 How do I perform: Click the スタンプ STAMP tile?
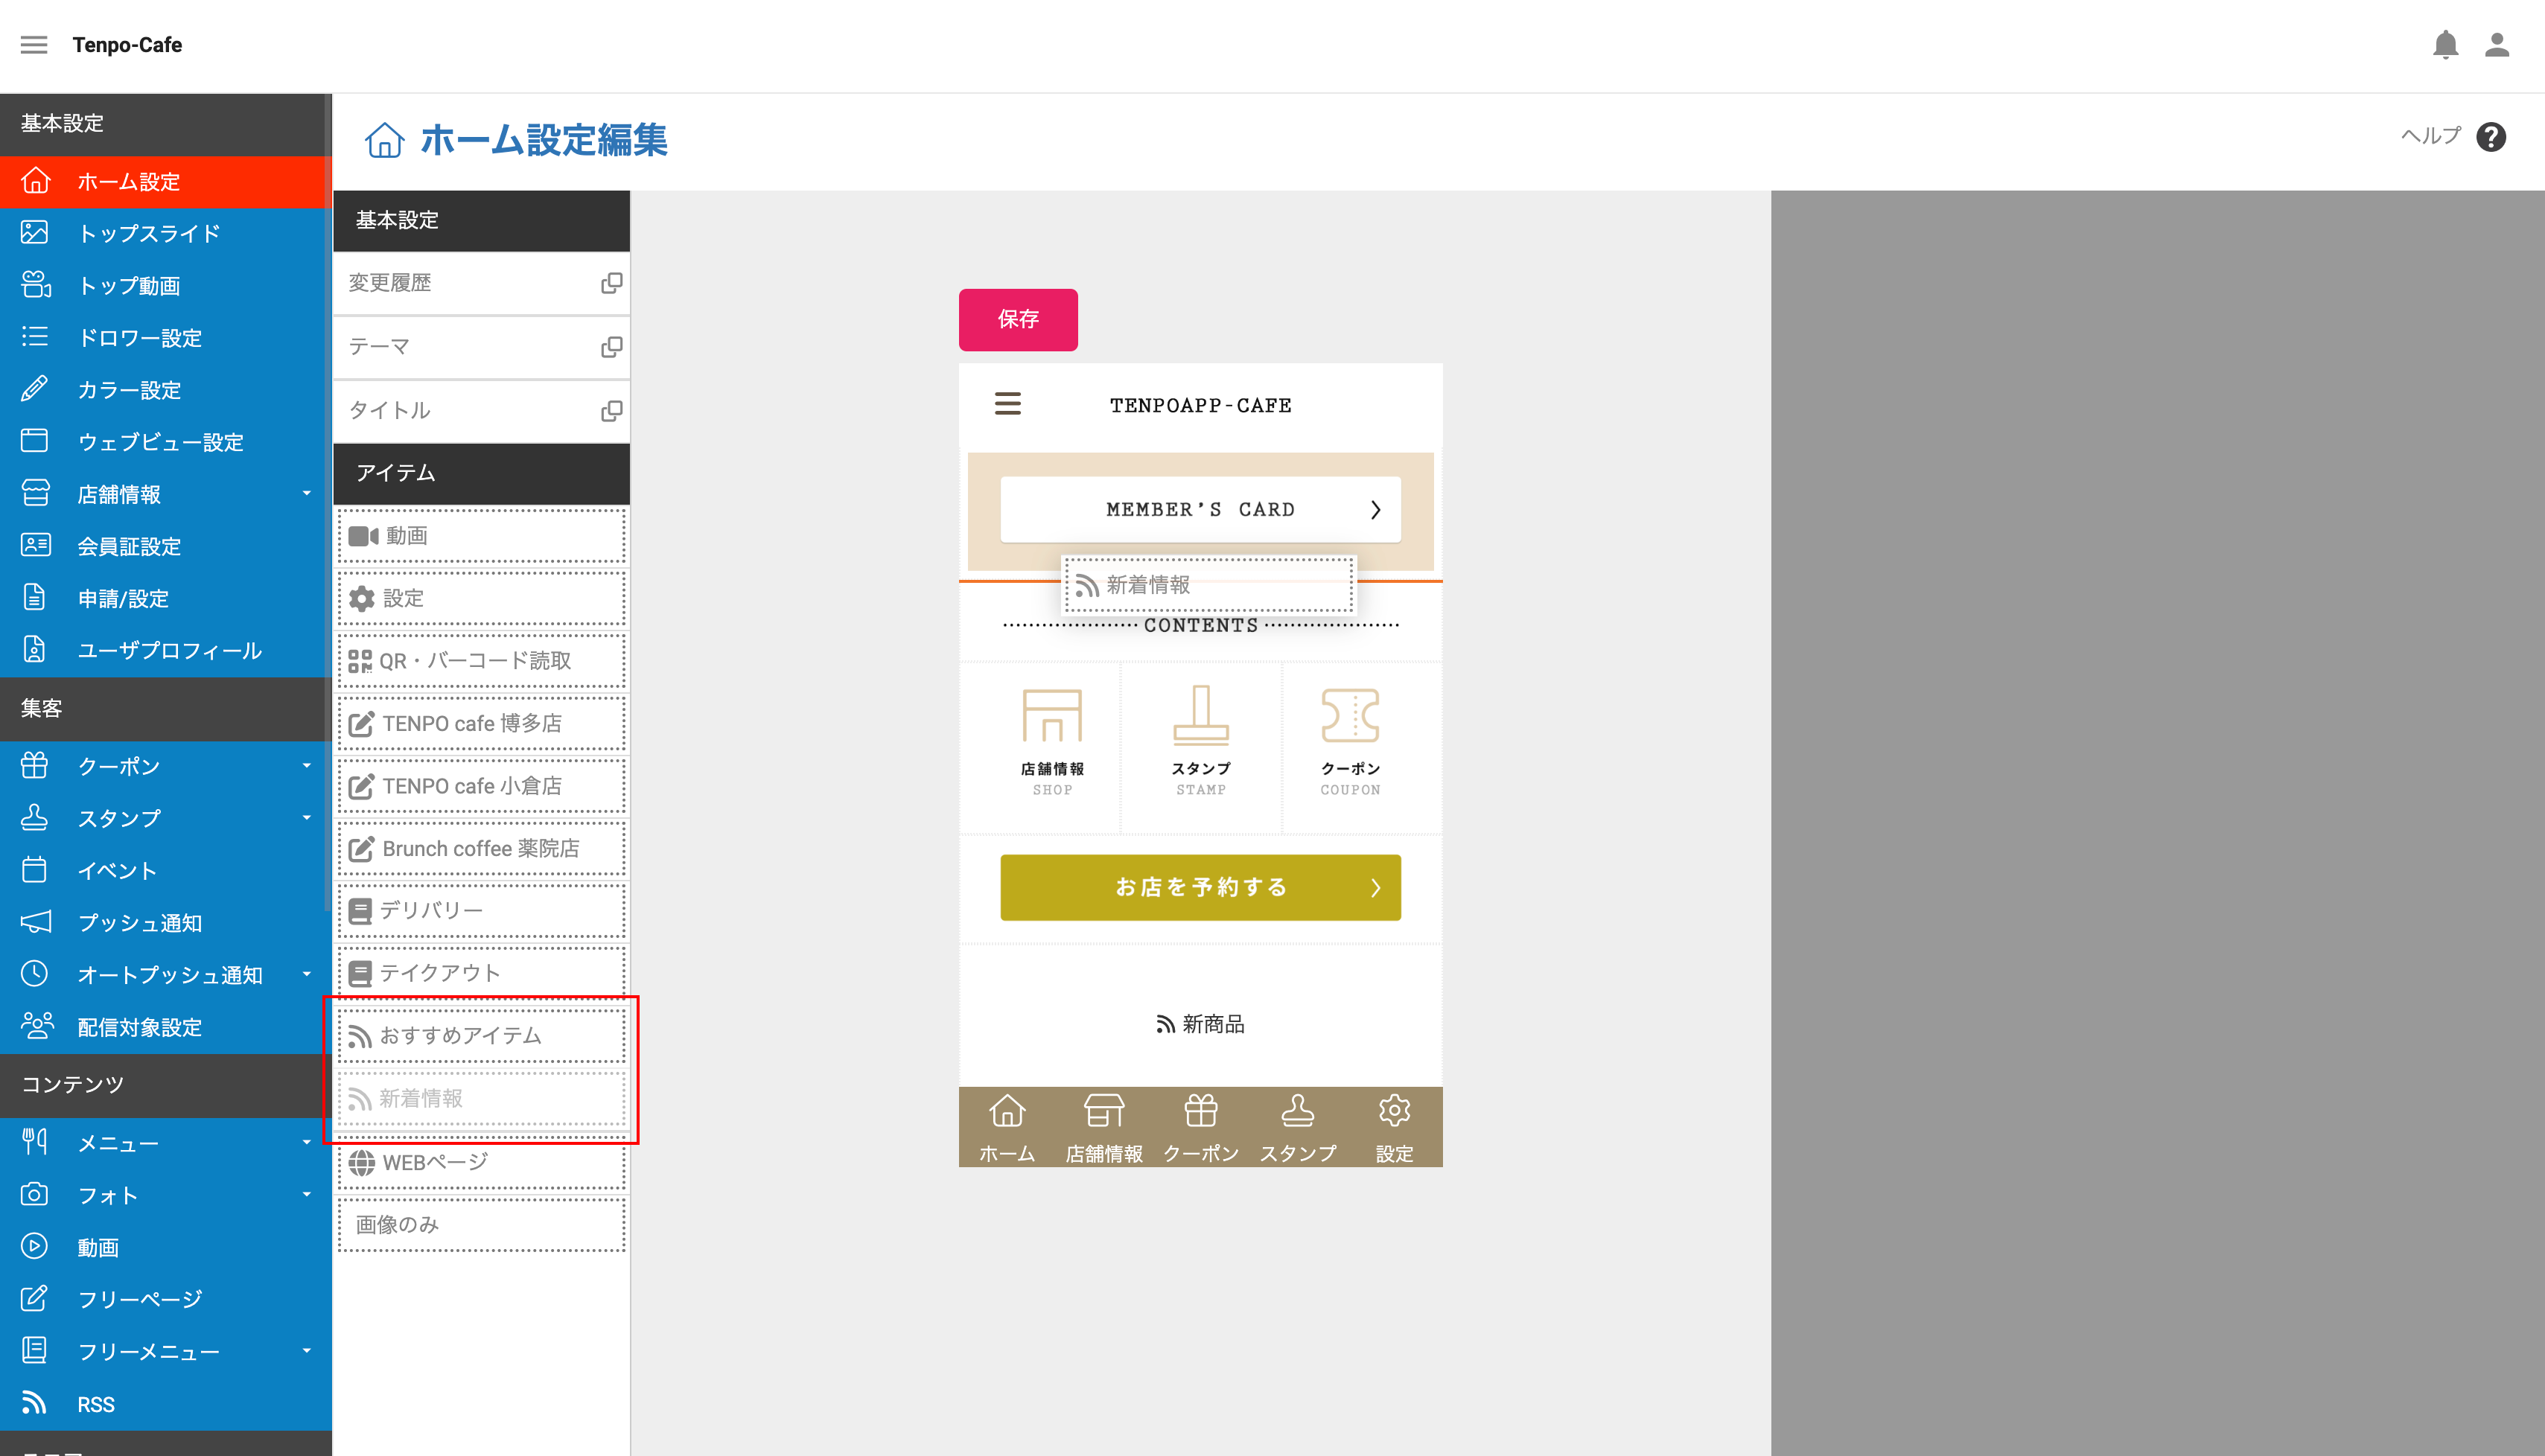tap(1201, 747)
